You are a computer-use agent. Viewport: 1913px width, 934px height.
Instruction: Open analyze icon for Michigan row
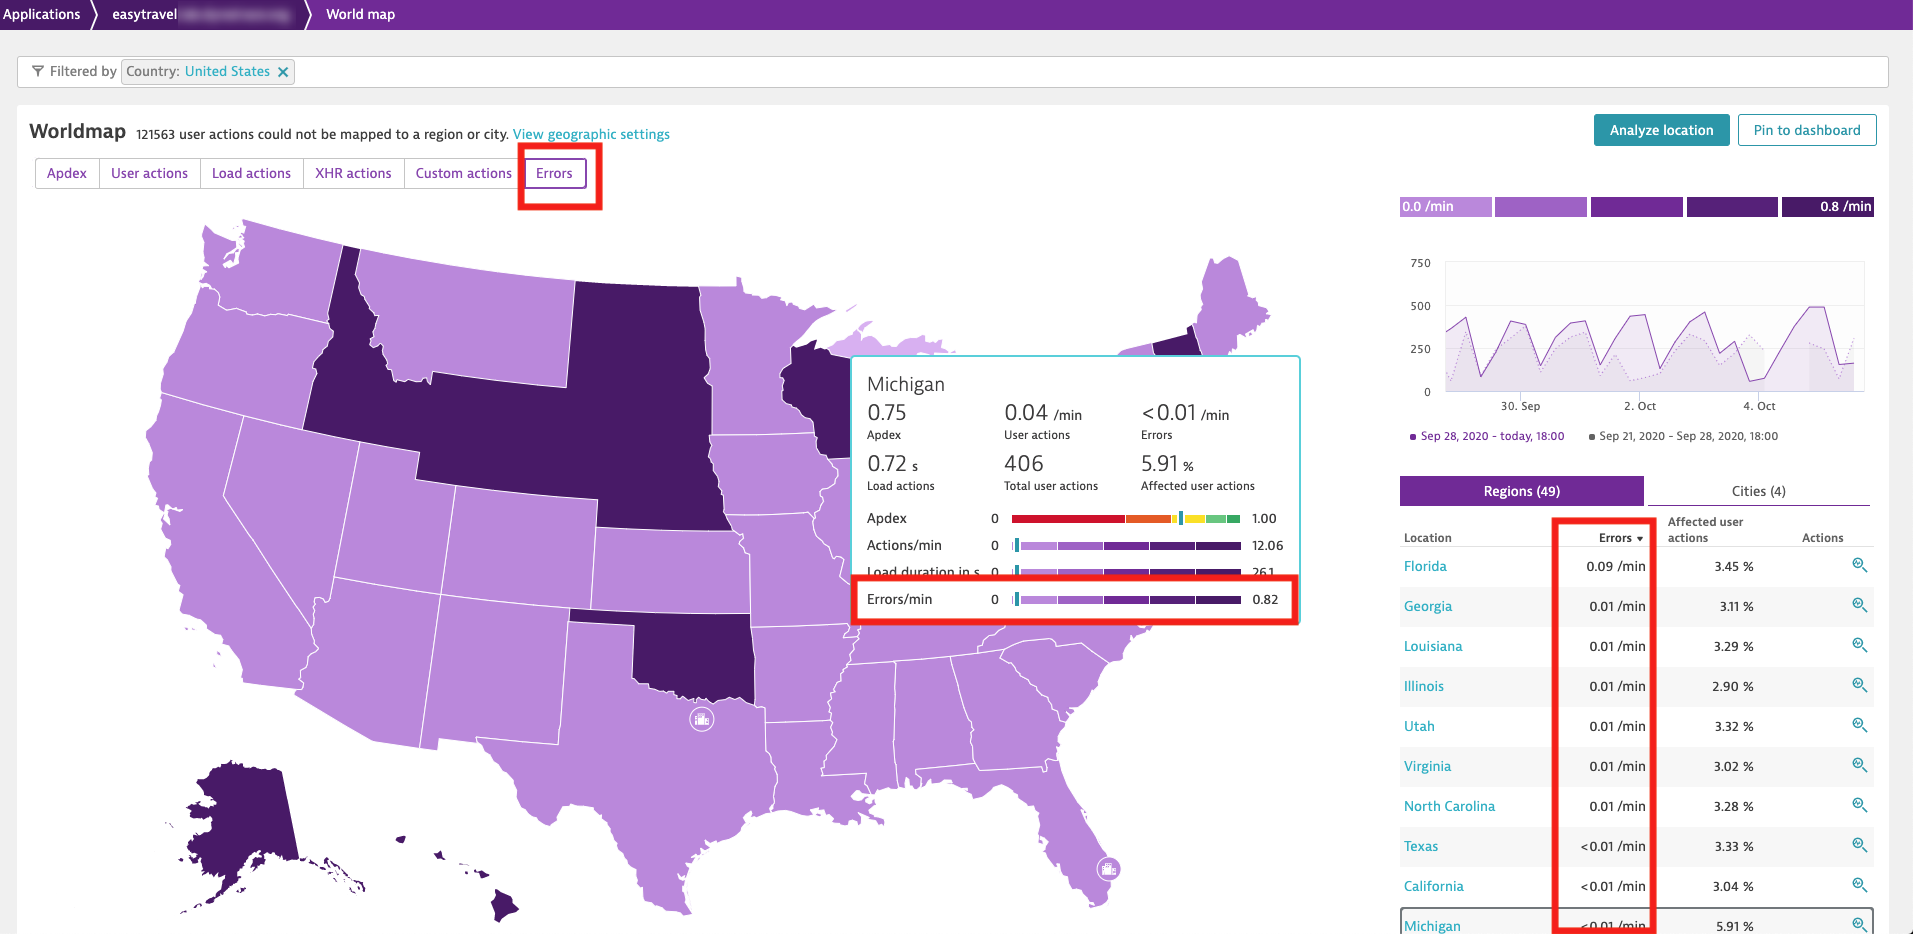[x=1859, y=925]
